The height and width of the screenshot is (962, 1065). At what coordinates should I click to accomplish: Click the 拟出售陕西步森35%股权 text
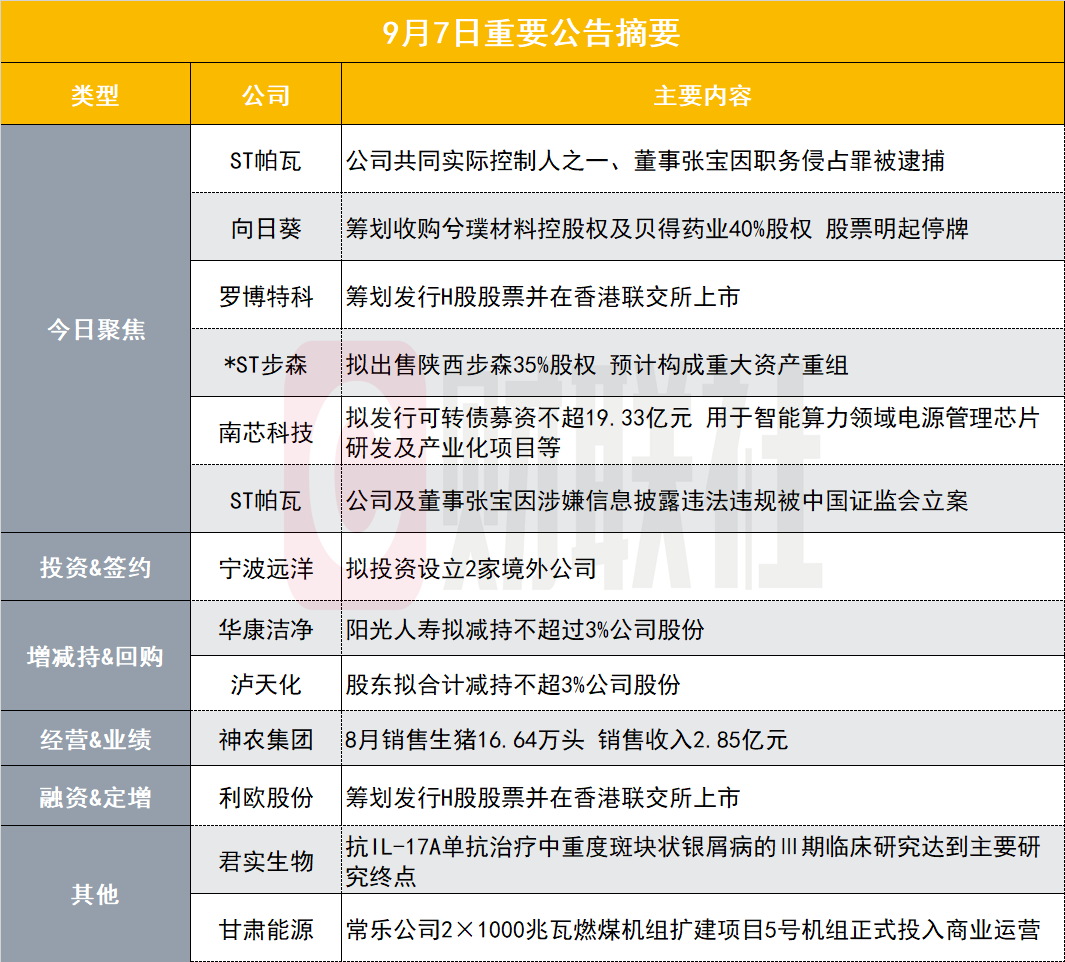click(x=597, y=365)
